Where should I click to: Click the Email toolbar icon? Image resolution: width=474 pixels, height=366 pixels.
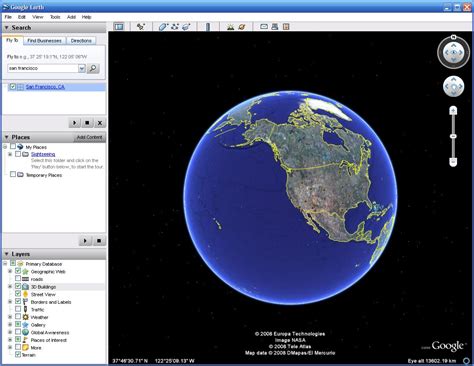(264, 27)
